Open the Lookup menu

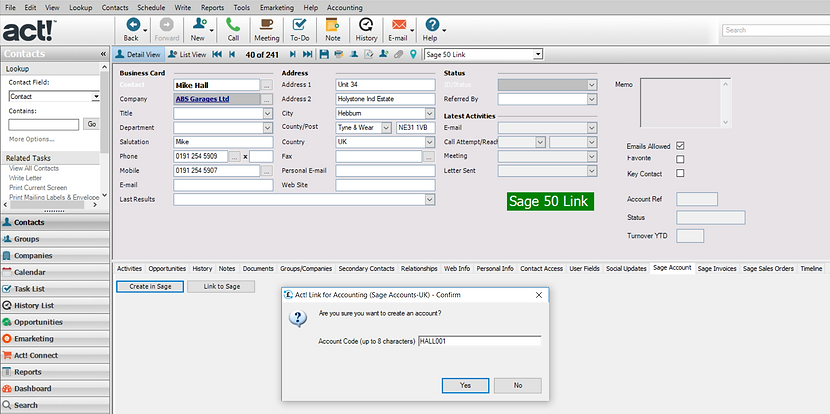tap(80, 7)
